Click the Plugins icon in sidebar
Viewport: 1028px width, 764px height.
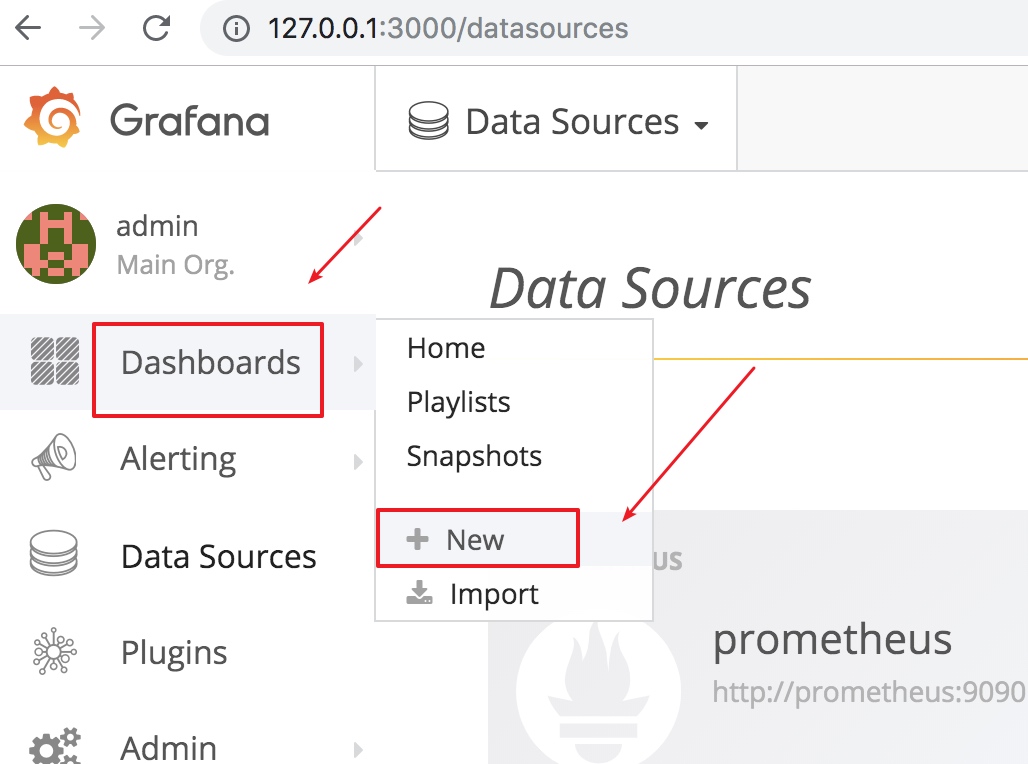tap(54, 651)
